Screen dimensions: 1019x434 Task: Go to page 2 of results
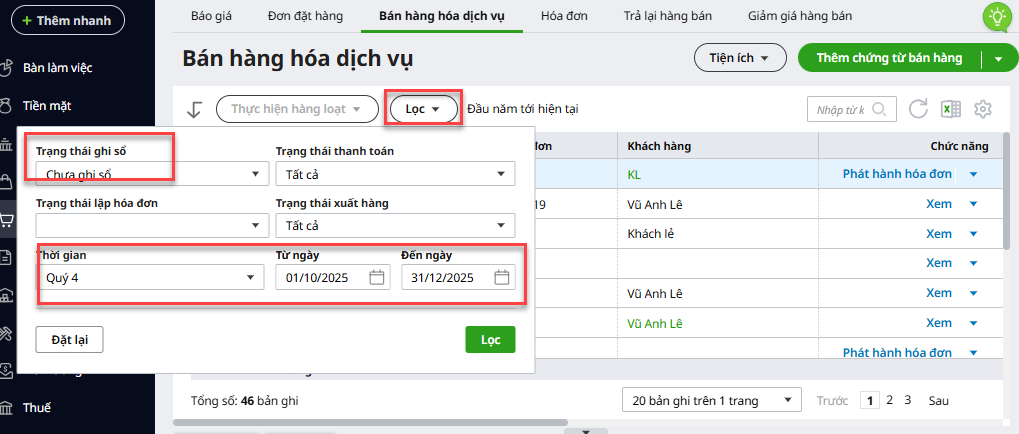[890, 400]
